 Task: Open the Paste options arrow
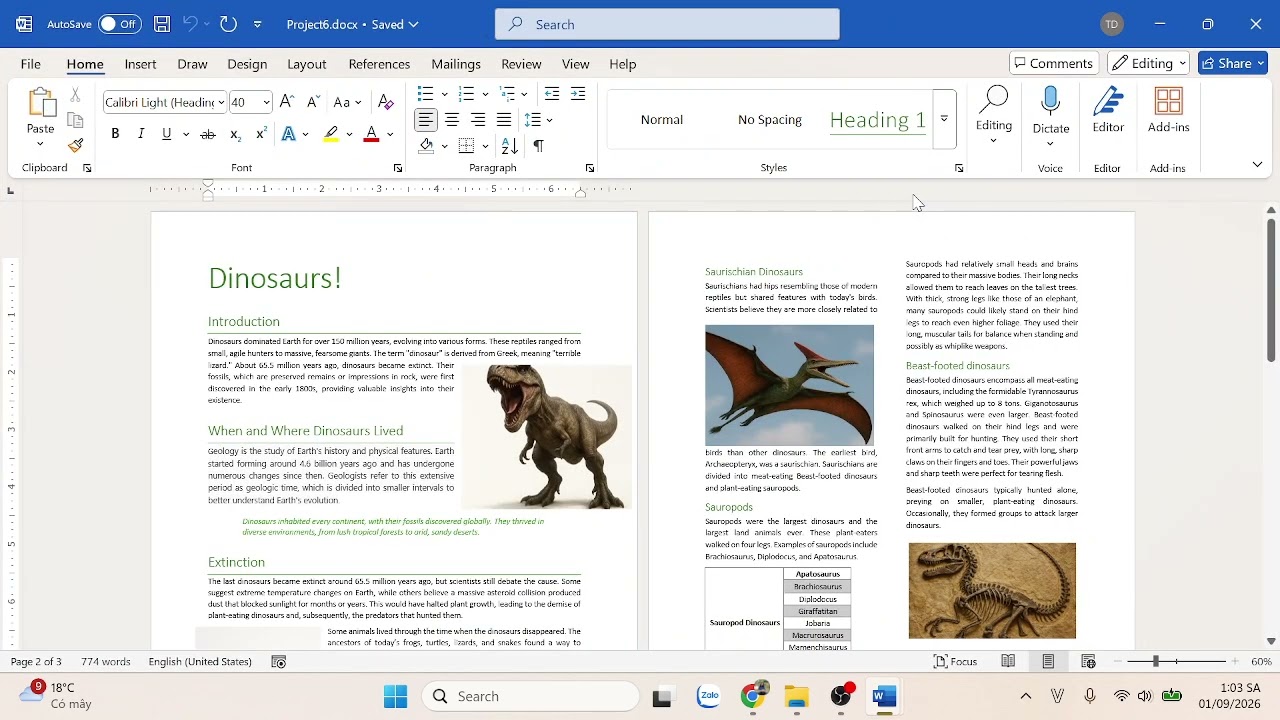click(40, 144)
